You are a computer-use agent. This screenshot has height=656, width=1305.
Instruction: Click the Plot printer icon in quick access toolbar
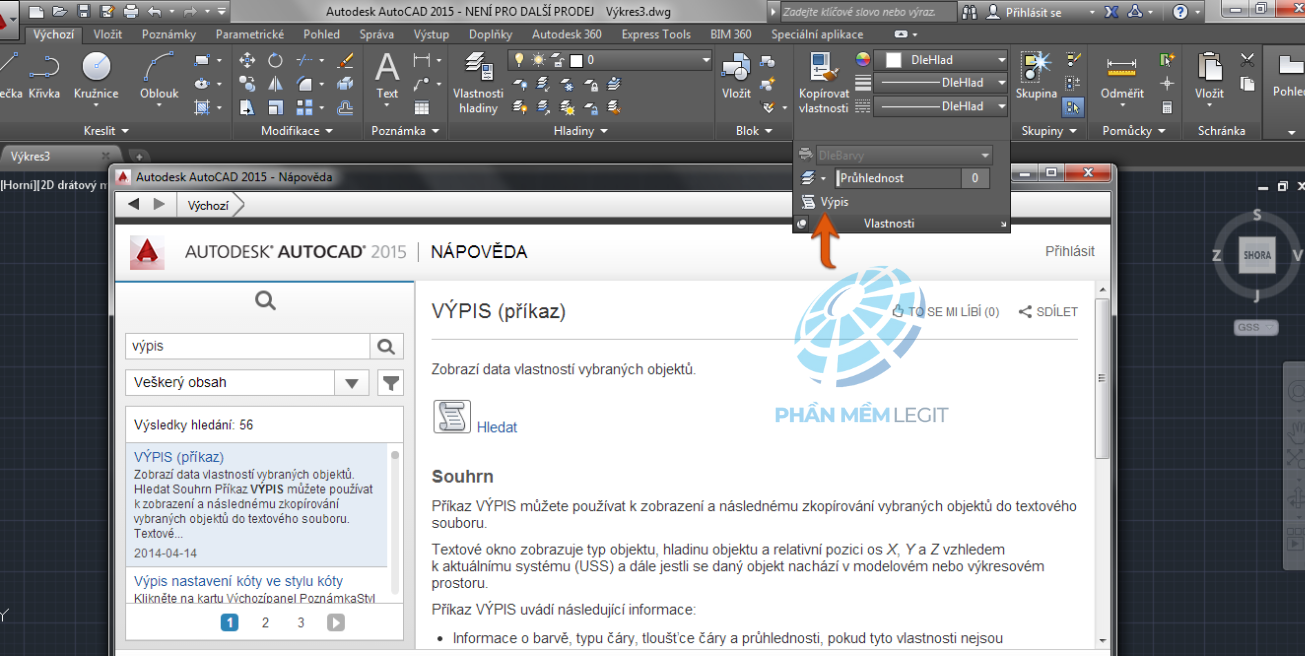tap(130, 12)
